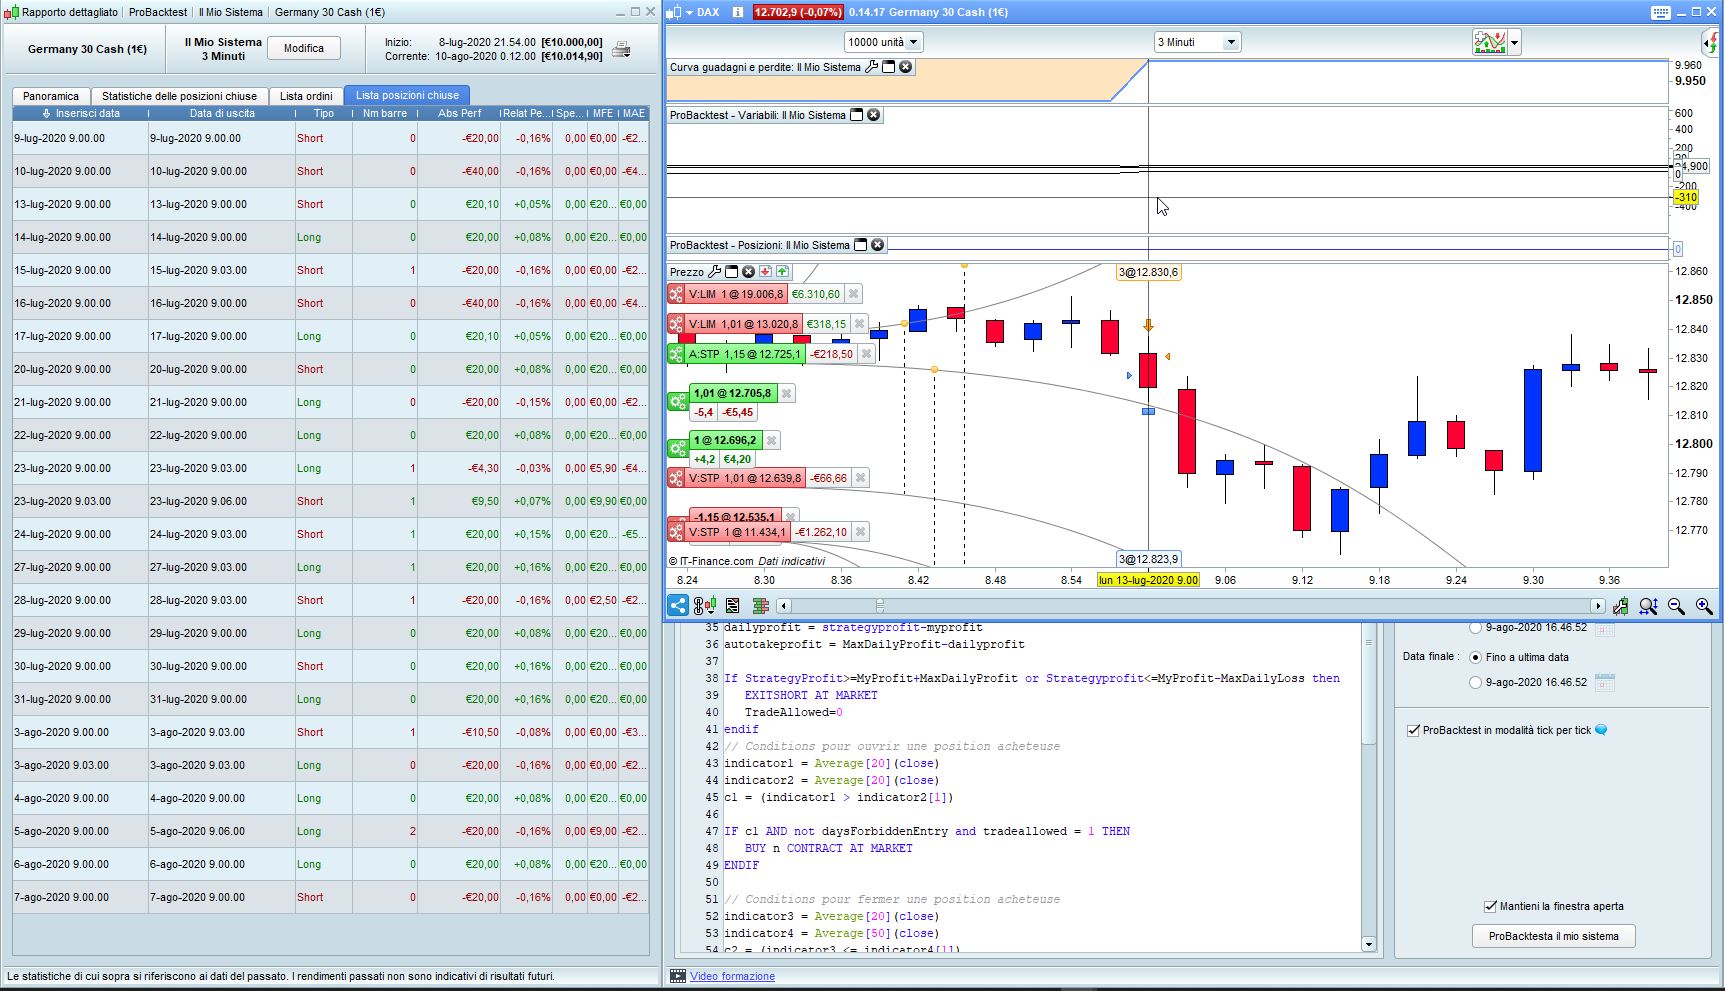Open the order list icon in chart toolbar
The image size is (1725, 991).
point(733,605)
